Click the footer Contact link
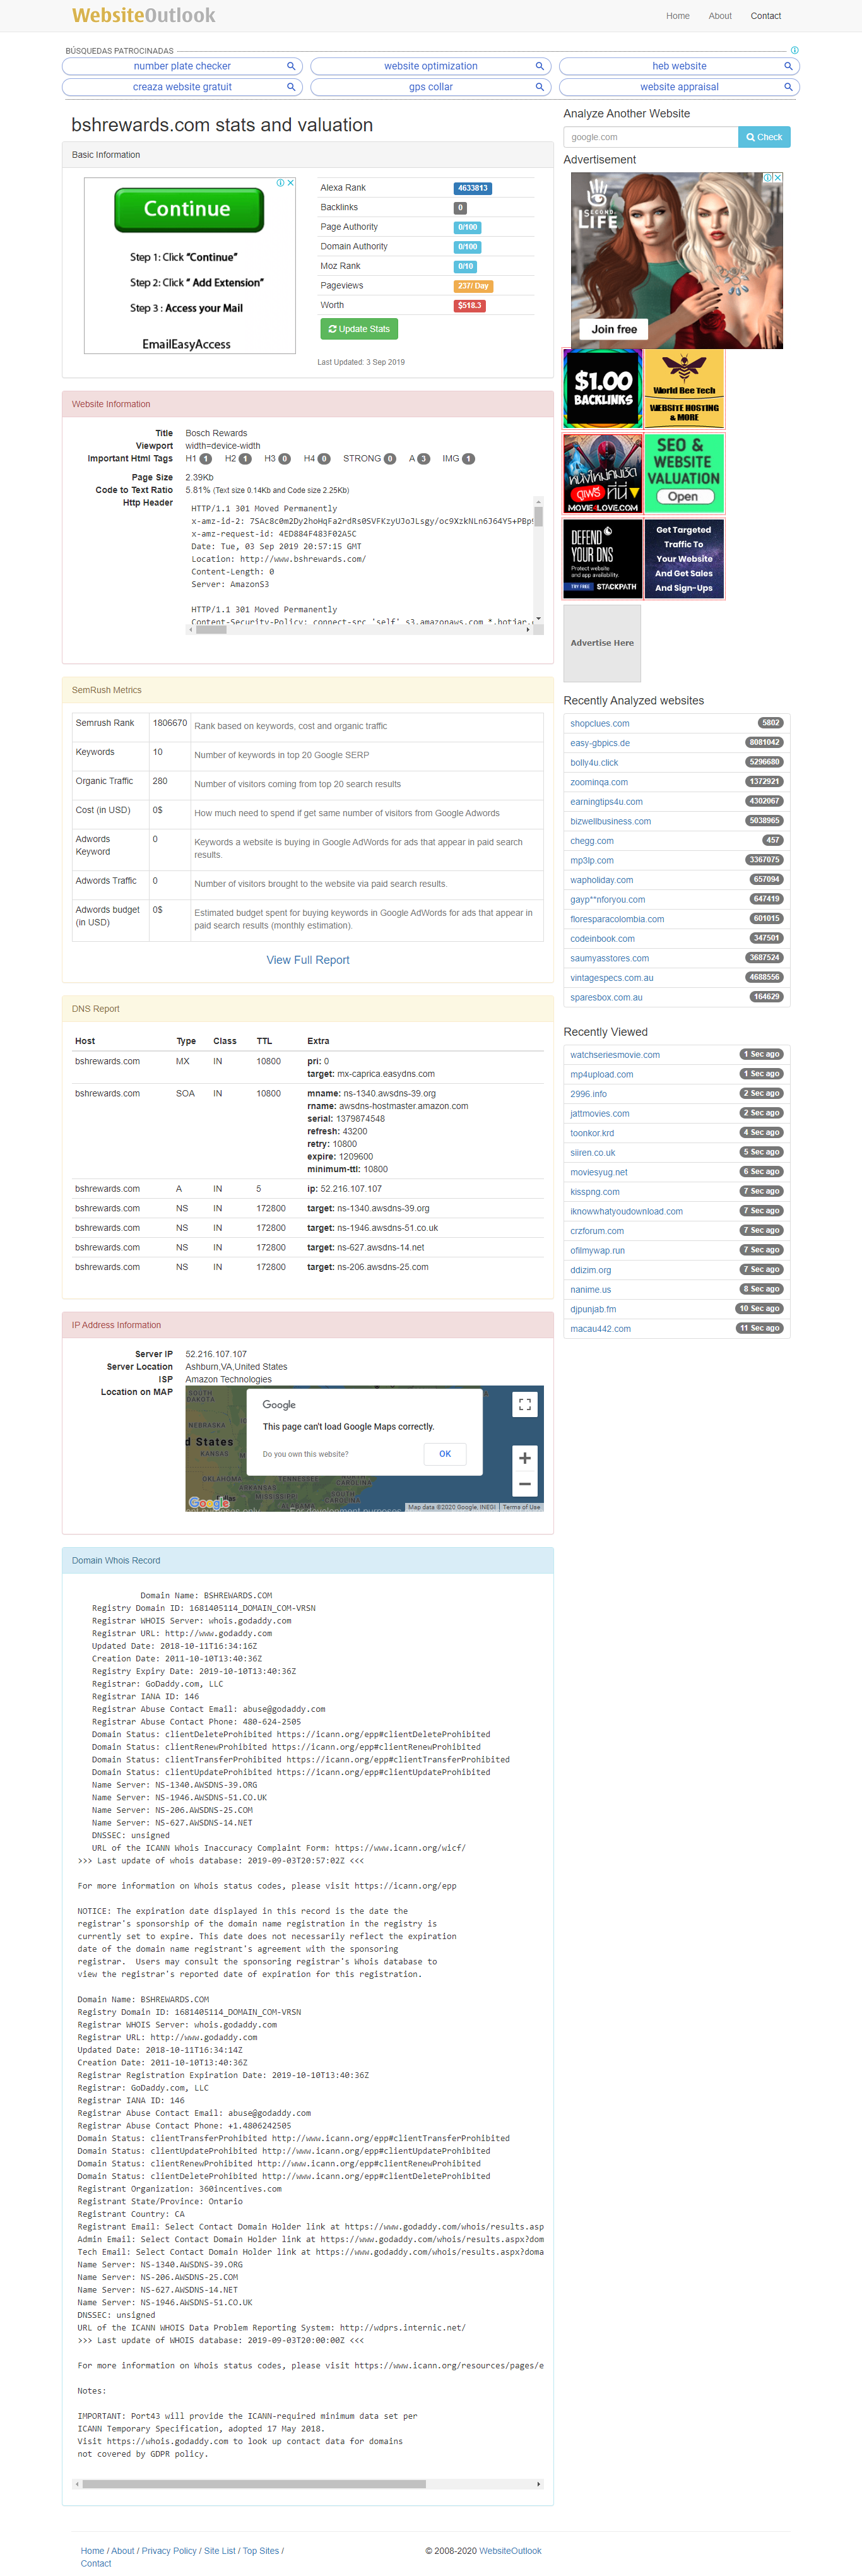The width and height of the screenshot is (862, 2576). tap(96, 2564)
